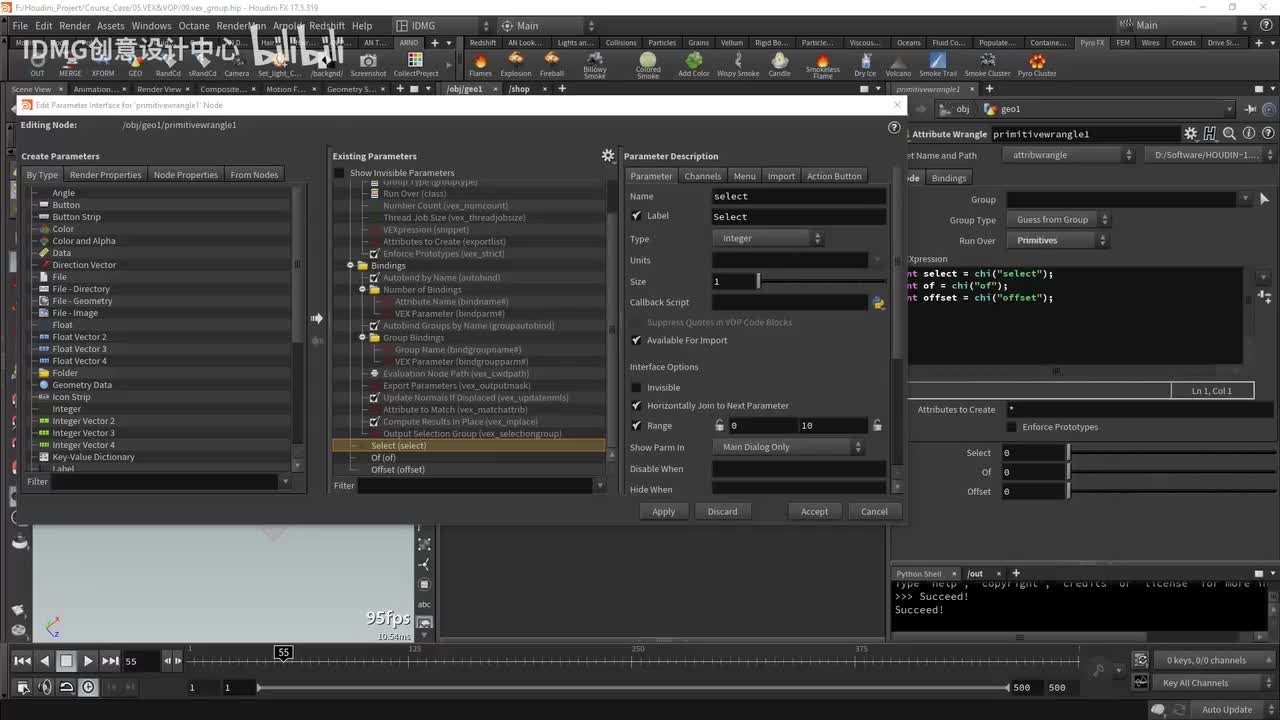Open Show Parm In dropdown

789,447
